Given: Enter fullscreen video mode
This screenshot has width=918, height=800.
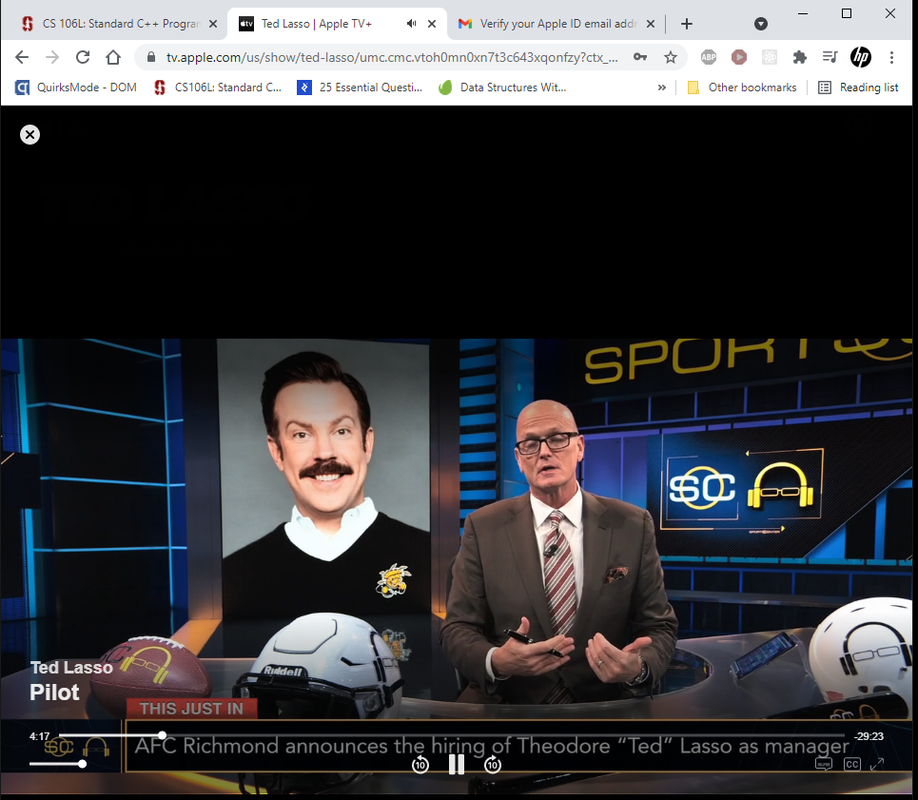Looking at the screenshot, I should pyautogui.click(x=877, y=764).
